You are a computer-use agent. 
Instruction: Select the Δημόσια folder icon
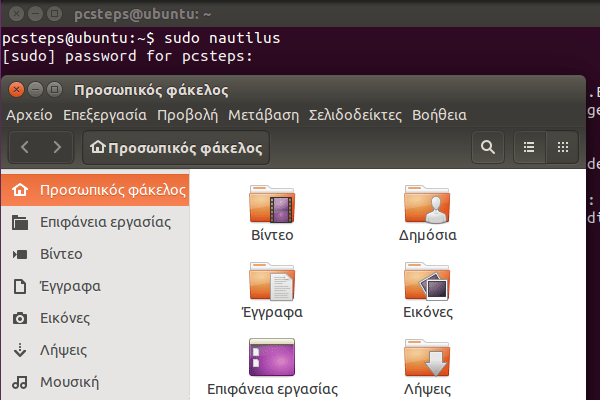coord(427,204)
